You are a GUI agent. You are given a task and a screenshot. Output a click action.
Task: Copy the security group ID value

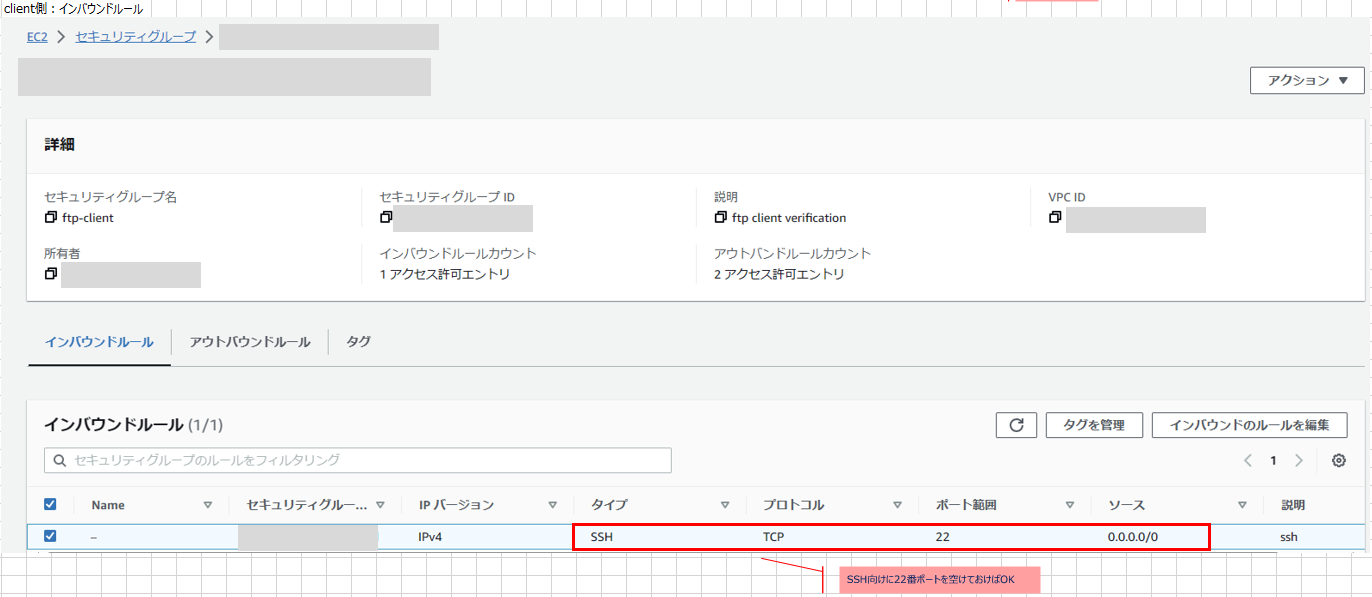click(386, 218)
